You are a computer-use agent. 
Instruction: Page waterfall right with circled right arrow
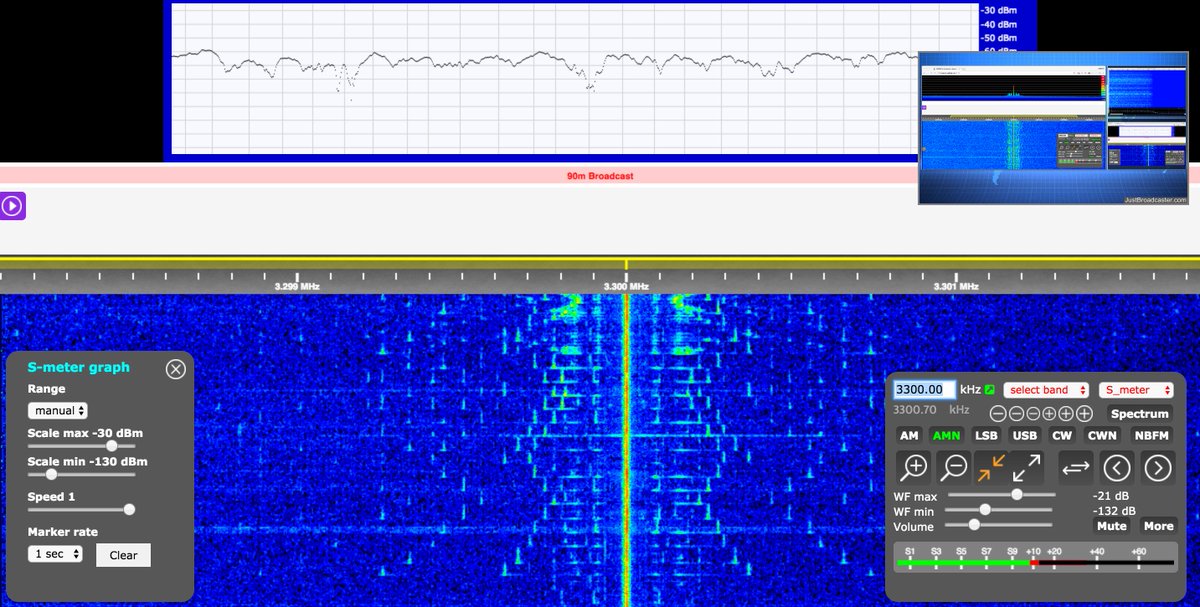(1157, 467)
